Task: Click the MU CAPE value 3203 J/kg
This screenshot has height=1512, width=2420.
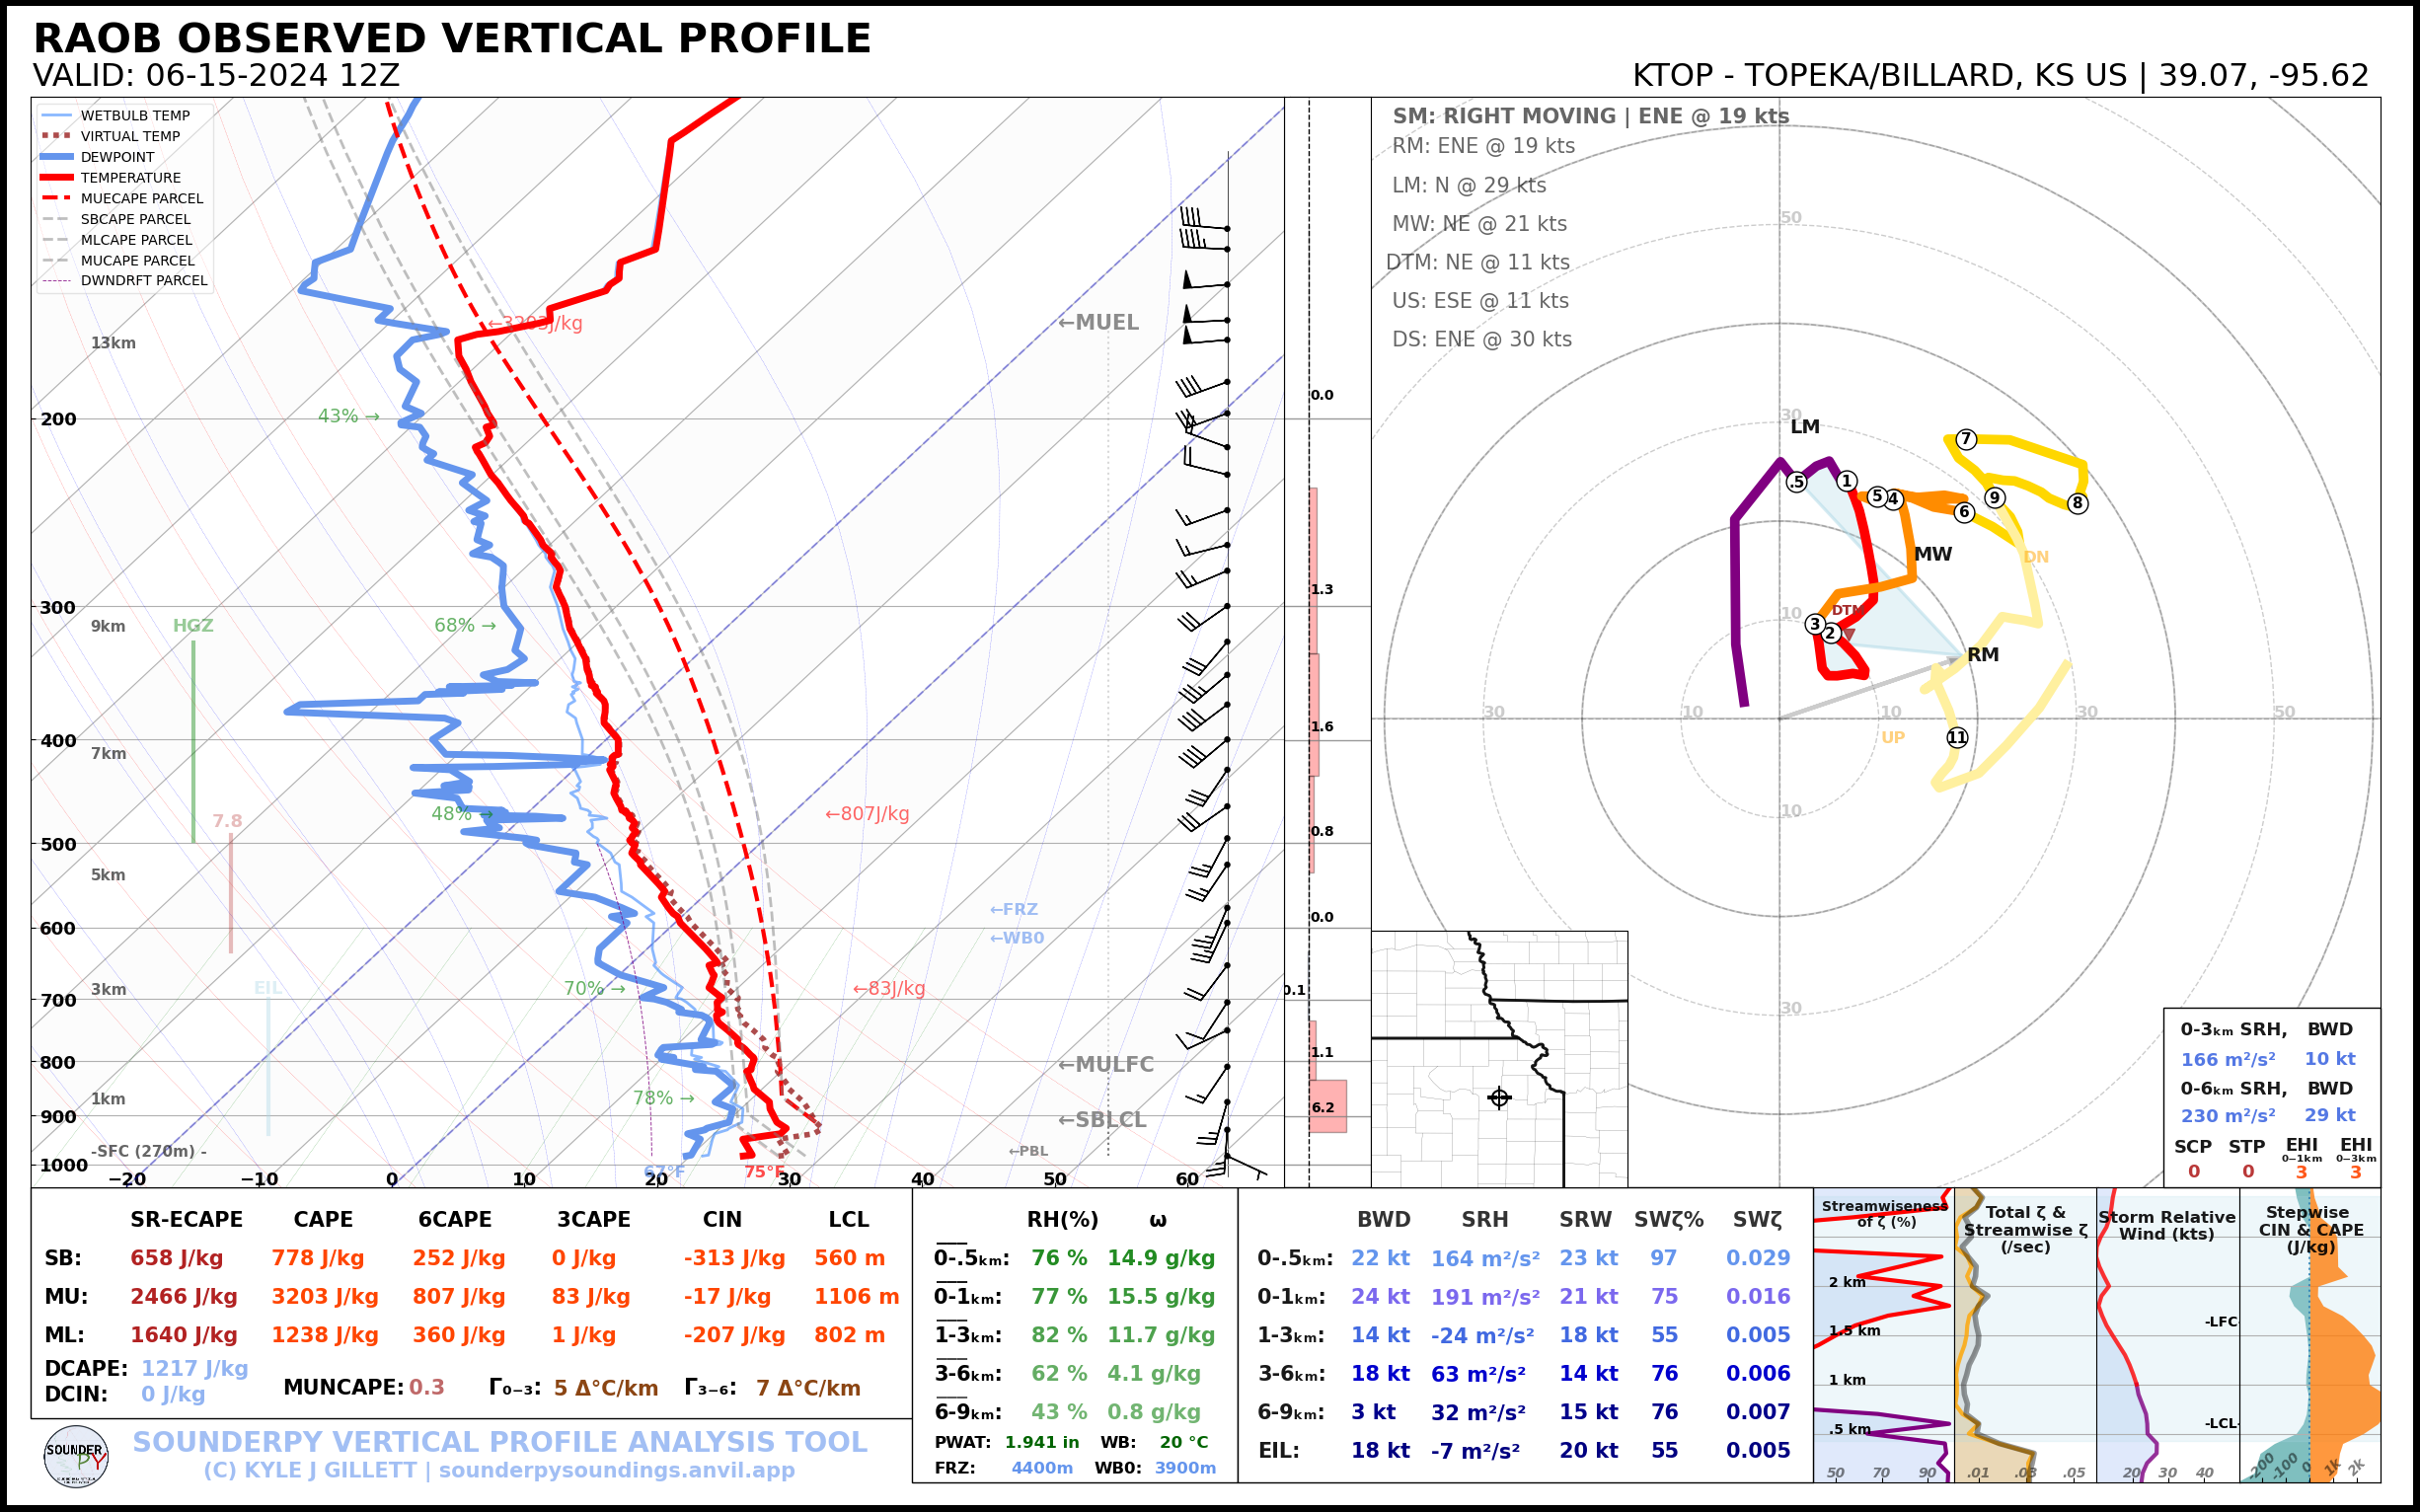Action: 324,1297
